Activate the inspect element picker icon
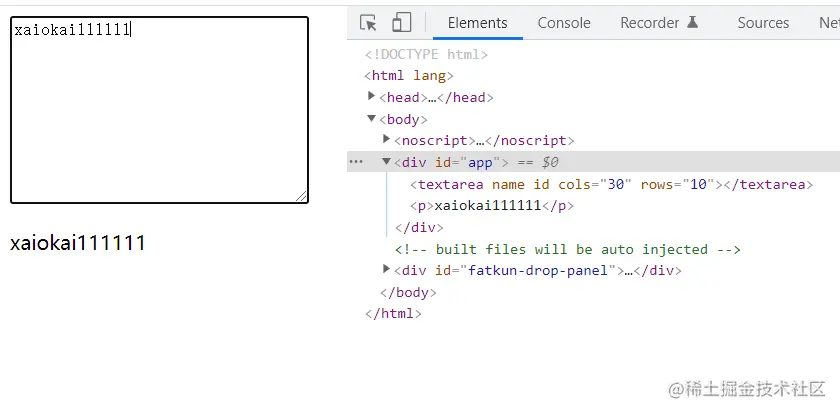The image size is (840, 413). [x=369, y=23]
